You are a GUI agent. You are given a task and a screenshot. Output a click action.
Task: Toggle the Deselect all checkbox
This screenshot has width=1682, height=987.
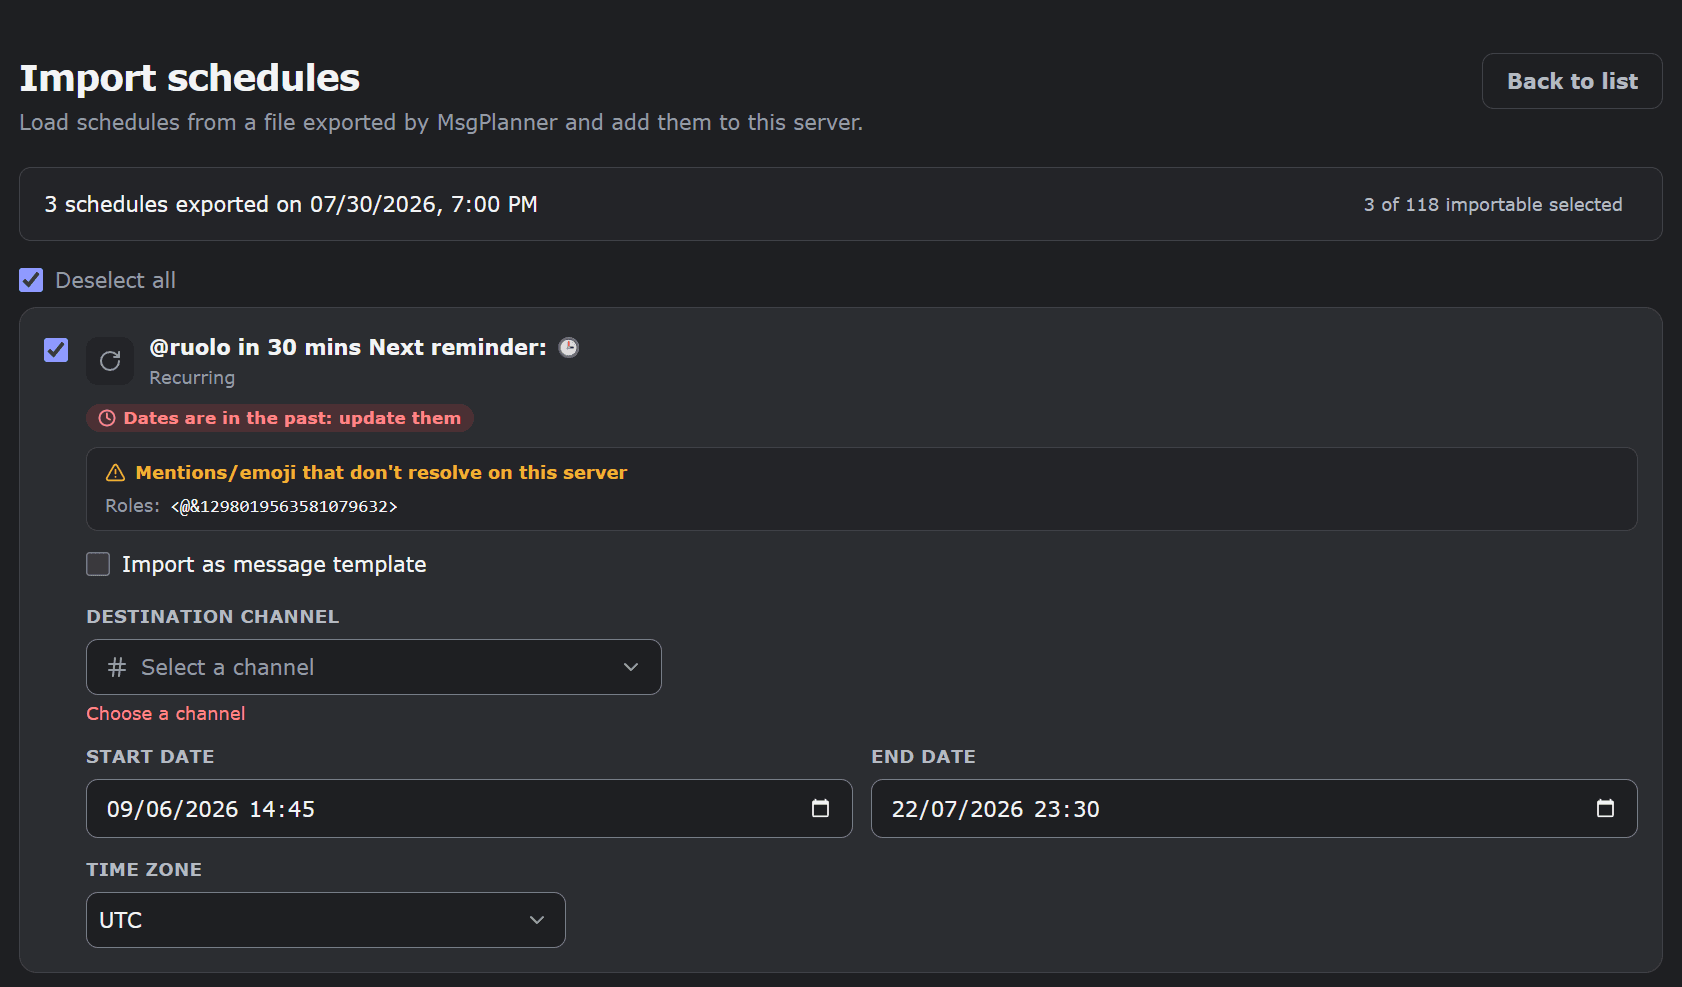(x=31, y=280)
